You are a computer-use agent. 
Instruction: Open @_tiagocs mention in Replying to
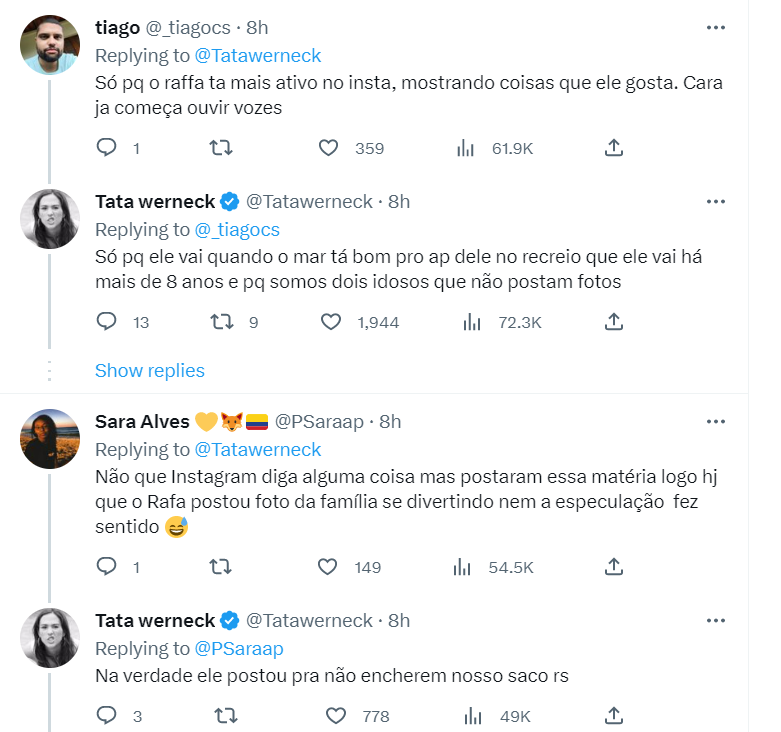237,230
